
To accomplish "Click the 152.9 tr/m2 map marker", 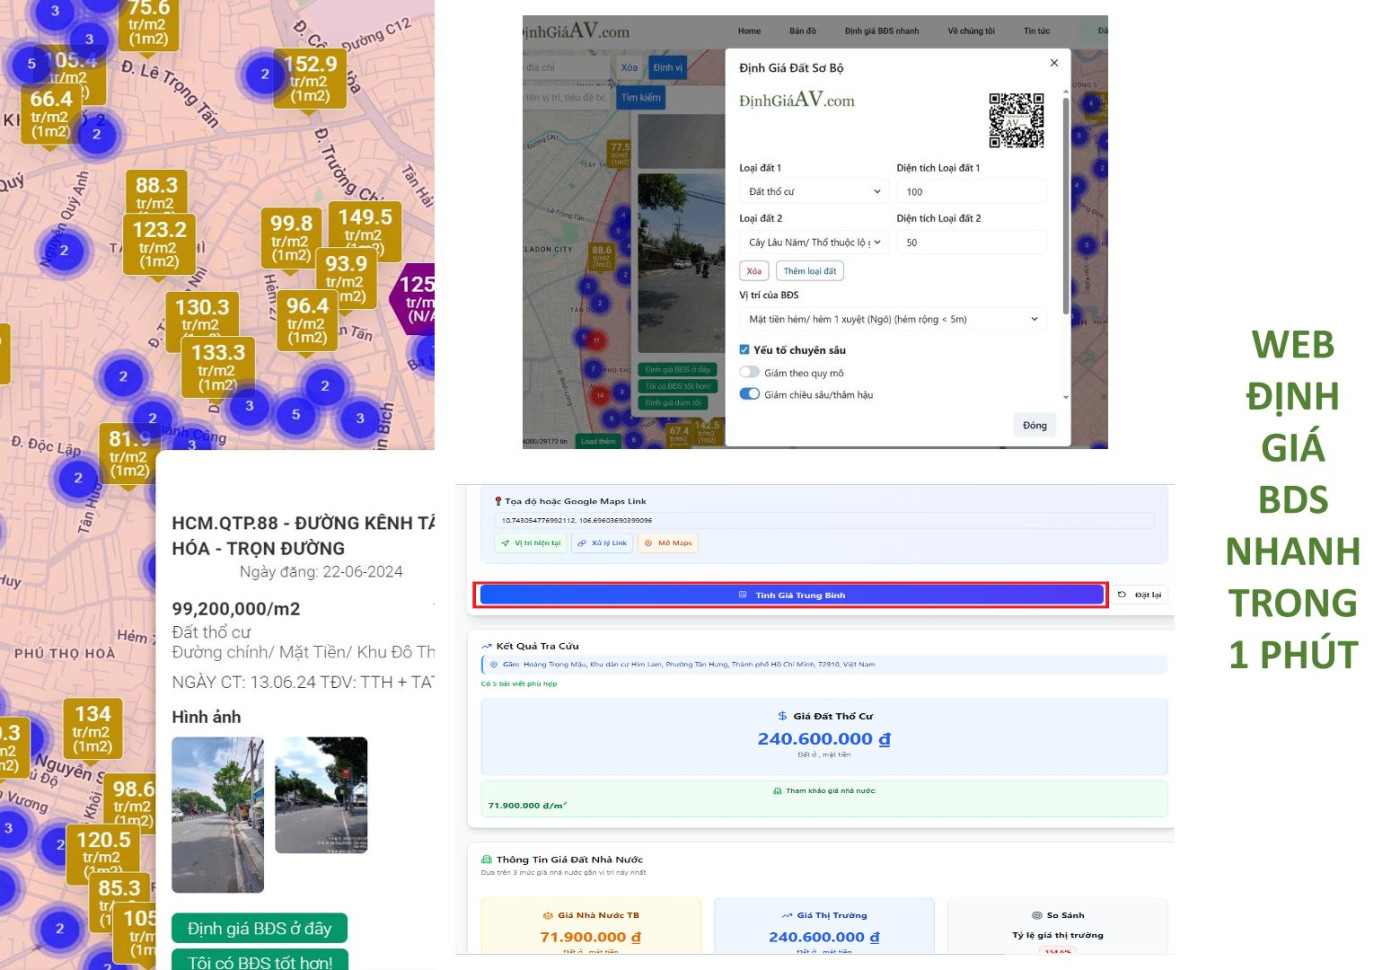I will (x=310, y=78).
